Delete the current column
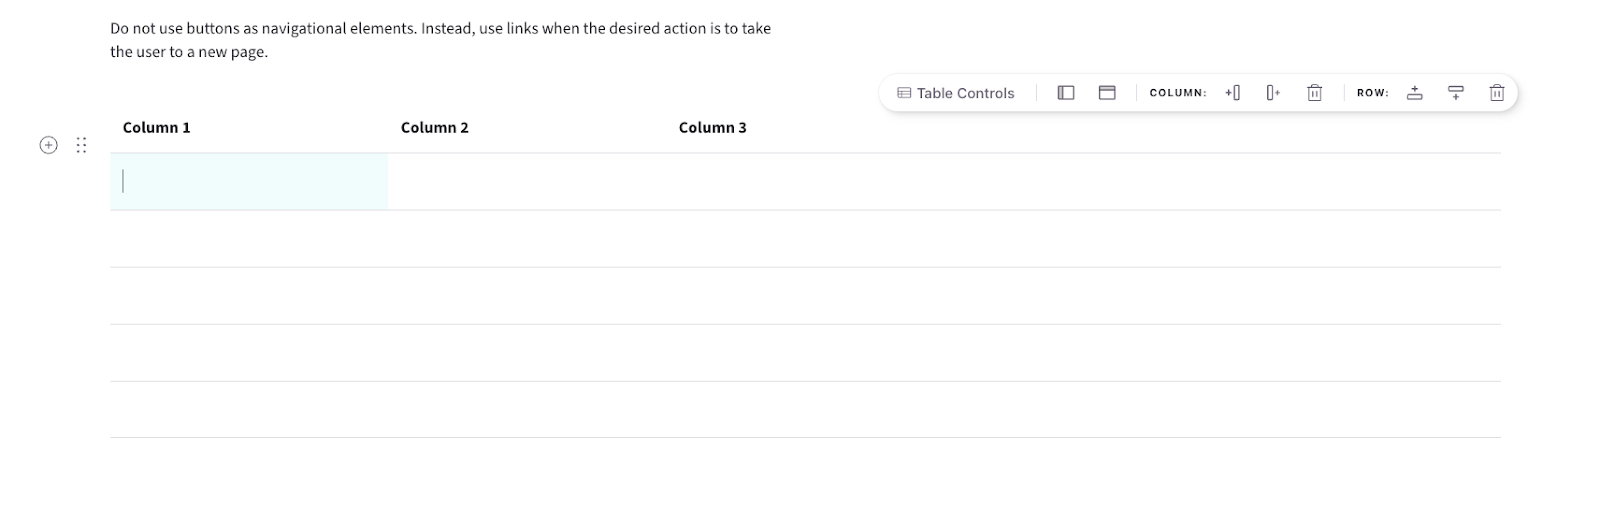The height and width of the screenshot is (509, 1600). click(x=1315, y=93)
